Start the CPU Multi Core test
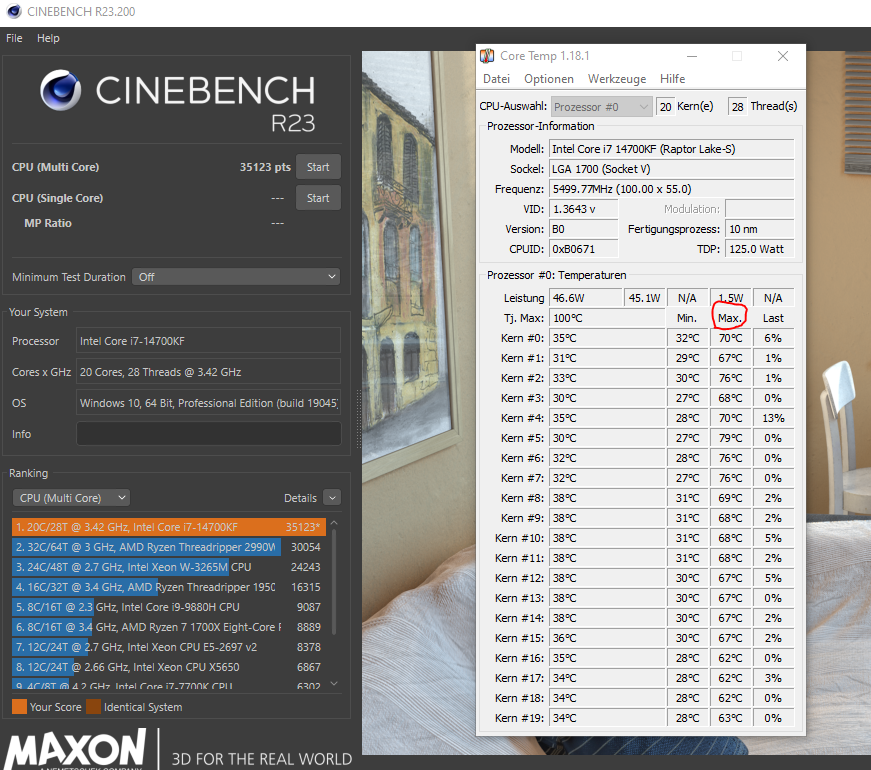This screenshot has height=770, width=871. pos(318,167)
